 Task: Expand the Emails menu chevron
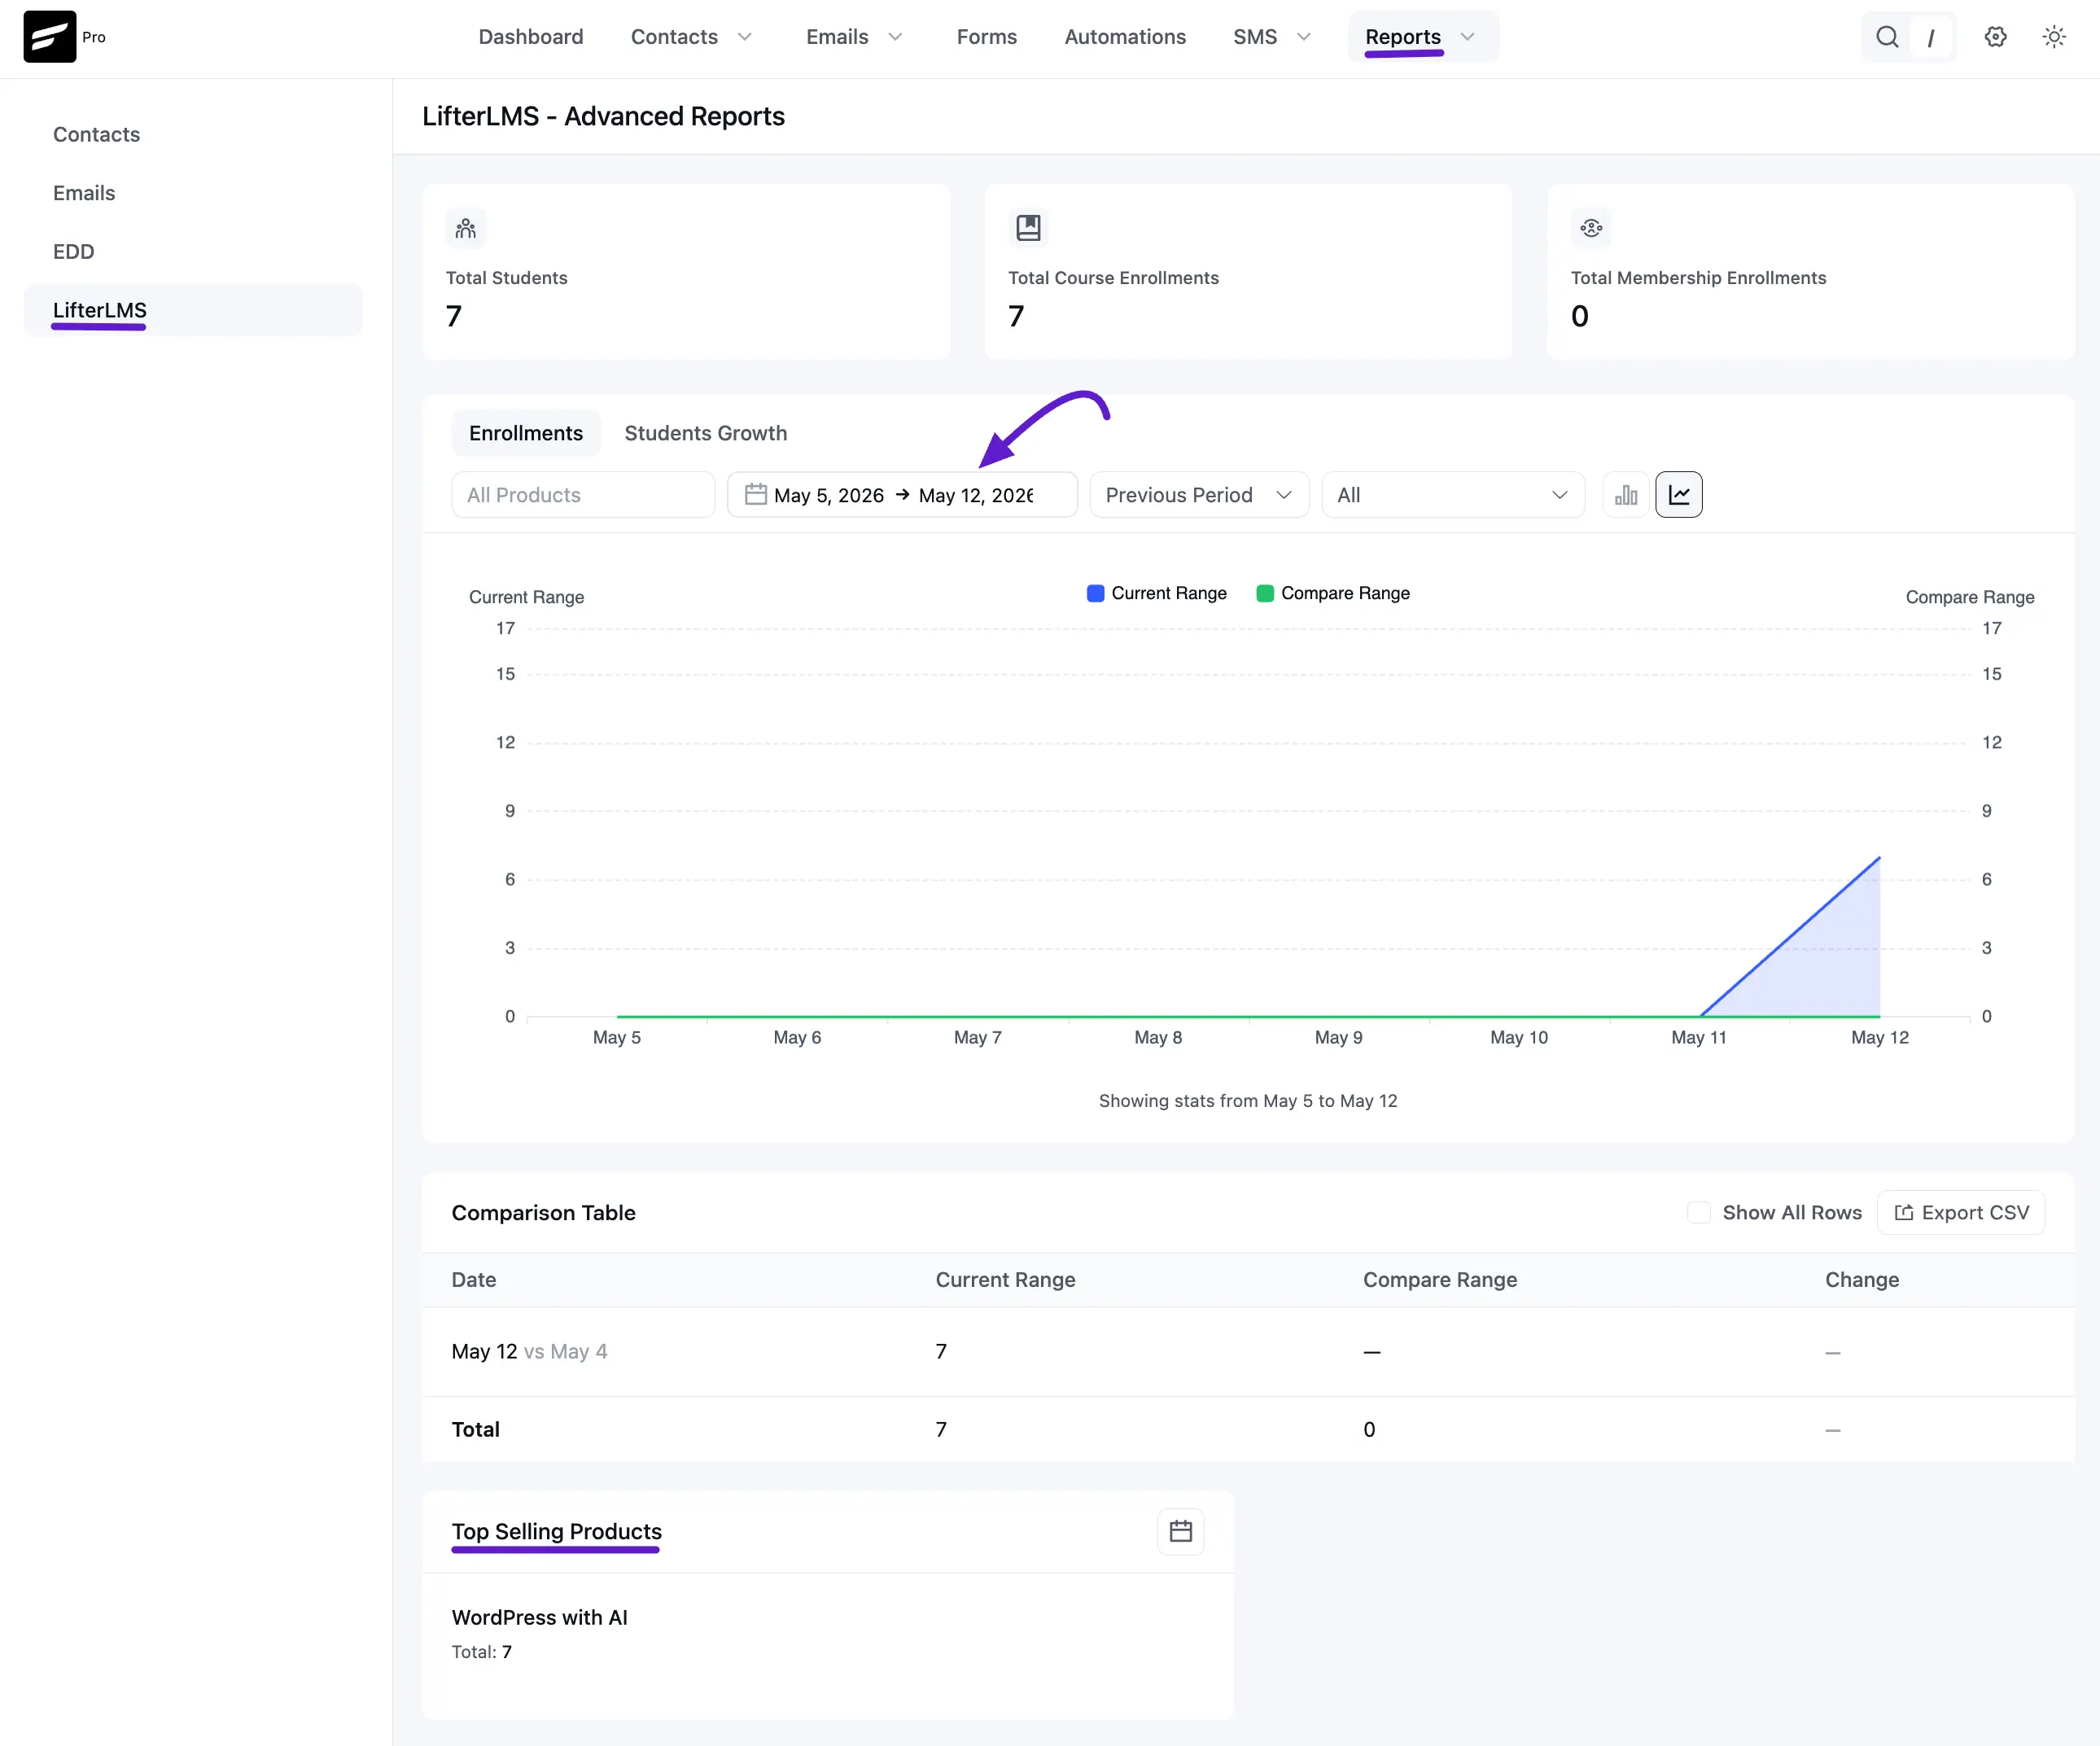[895, 37]
